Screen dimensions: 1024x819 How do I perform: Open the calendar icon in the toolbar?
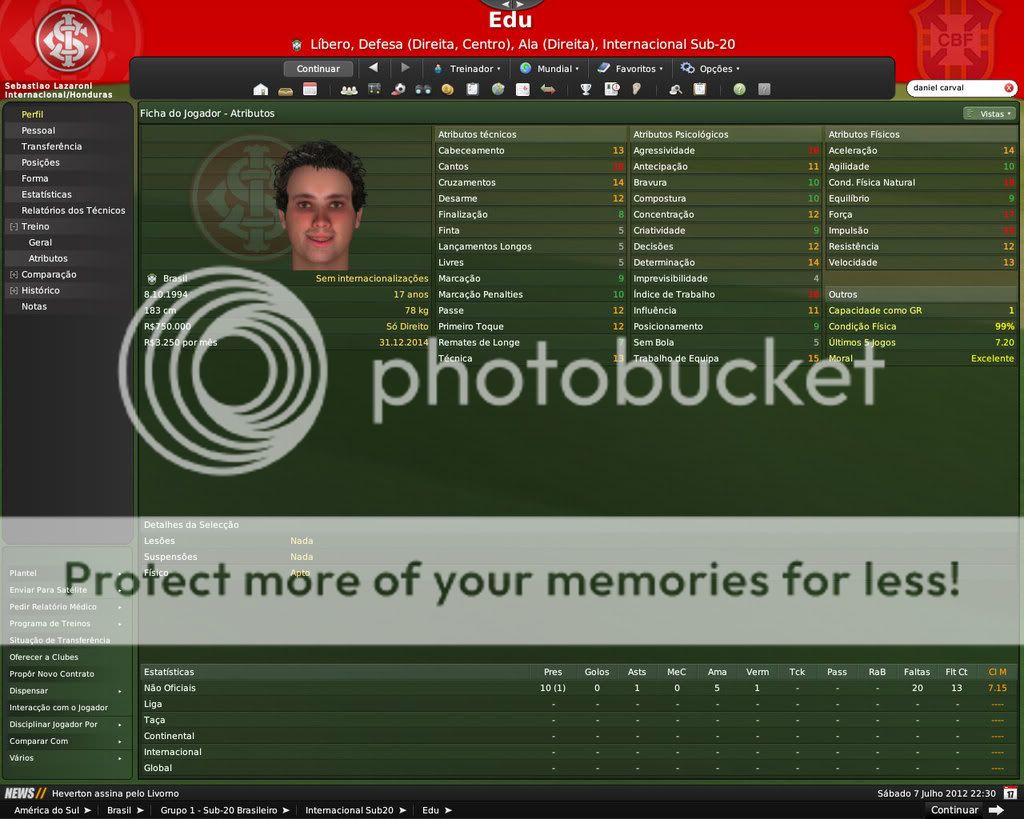click(310, 89)
